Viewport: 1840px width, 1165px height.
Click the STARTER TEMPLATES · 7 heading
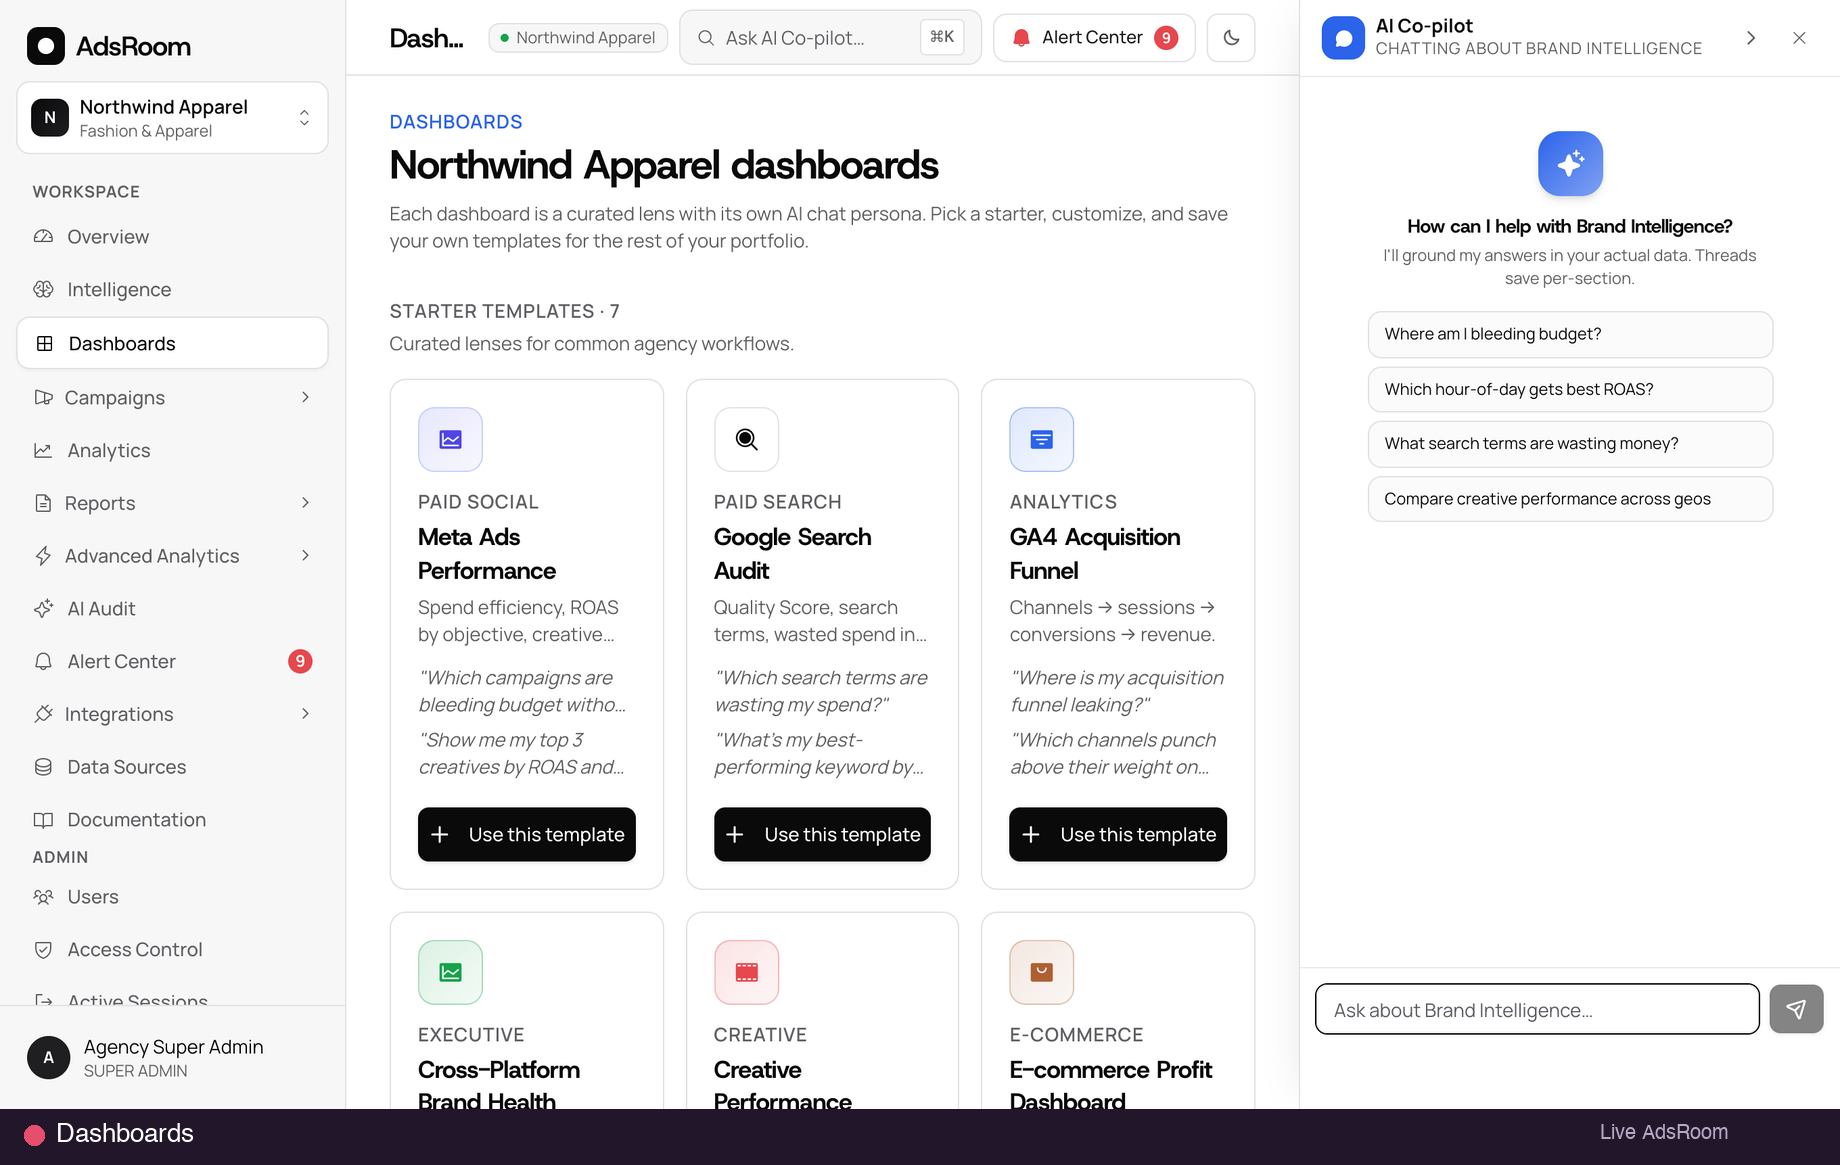505,311
